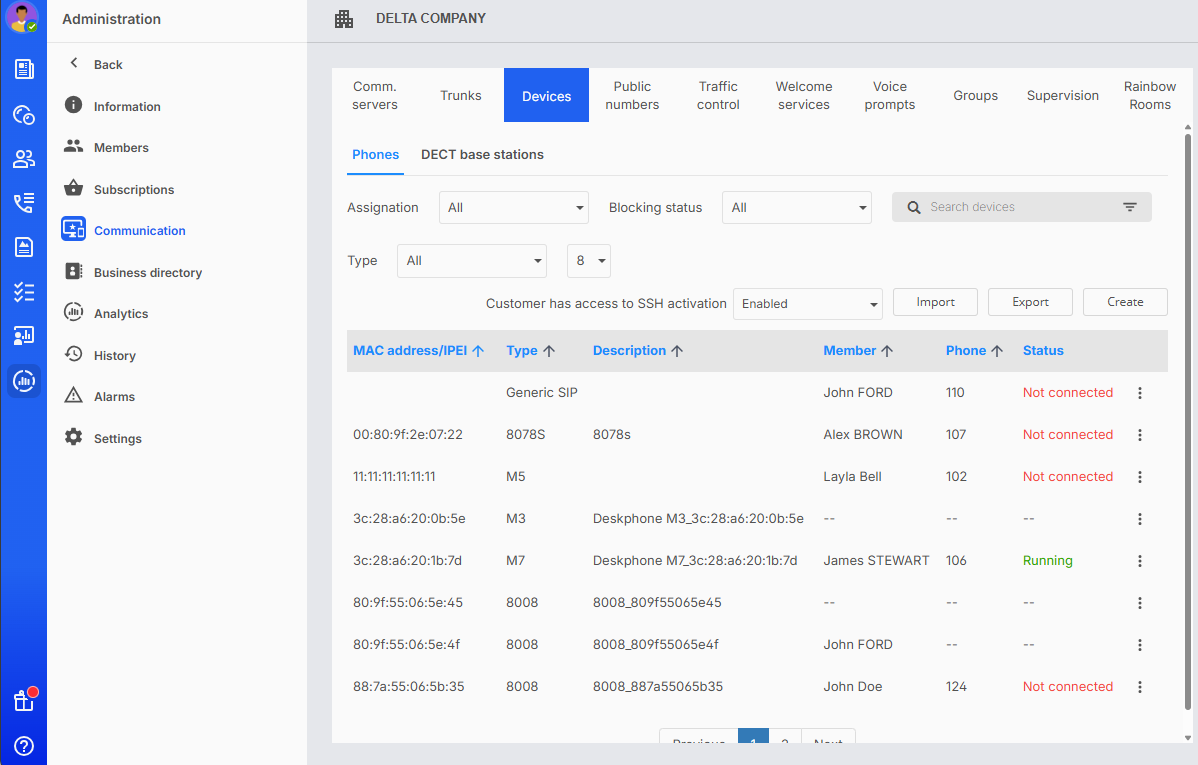Viewport: 1198px width, 765px height.
Task: Click the Create button
Action: tap(1125, 302)
